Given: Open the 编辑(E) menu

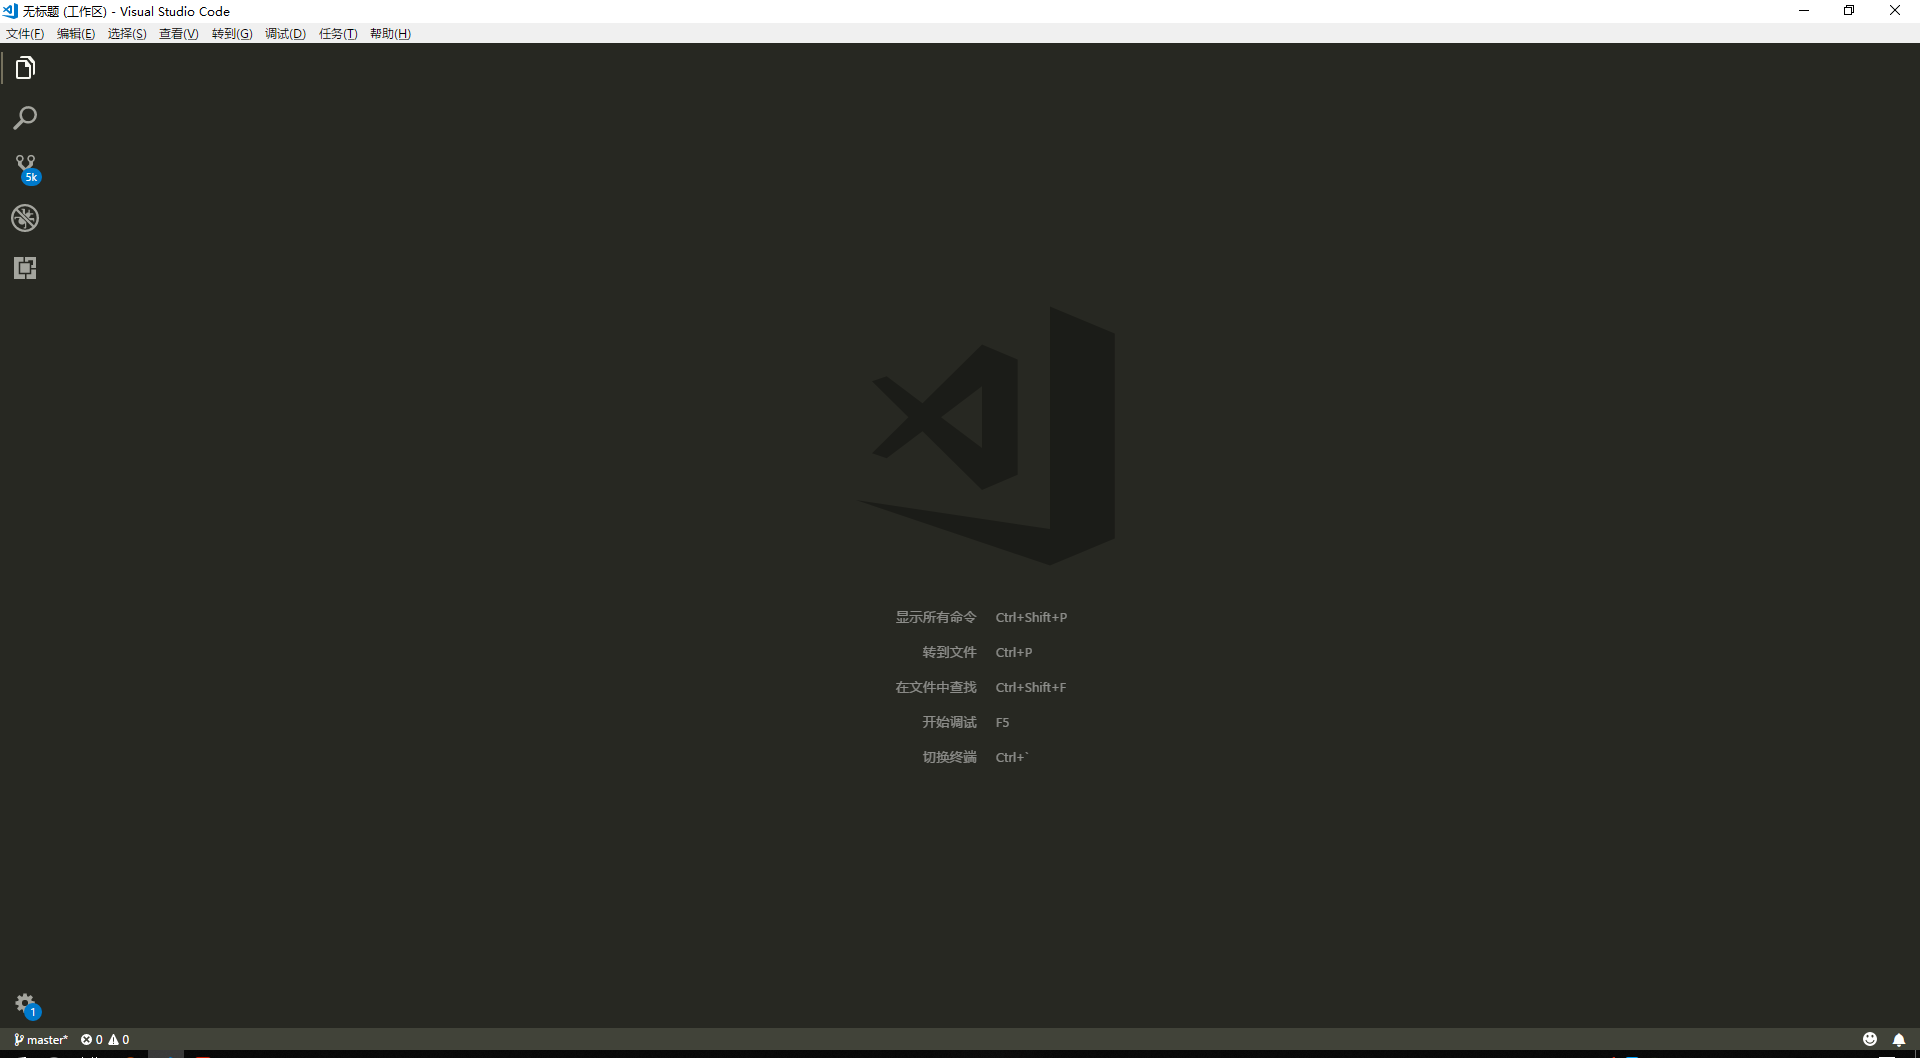Looking at the screenshot, I should tap(76, 34).
